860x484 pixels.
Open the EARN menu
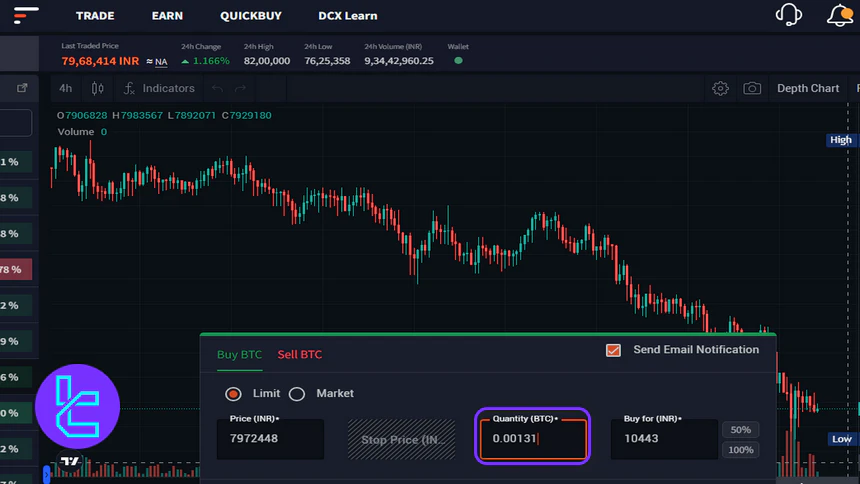167,16
